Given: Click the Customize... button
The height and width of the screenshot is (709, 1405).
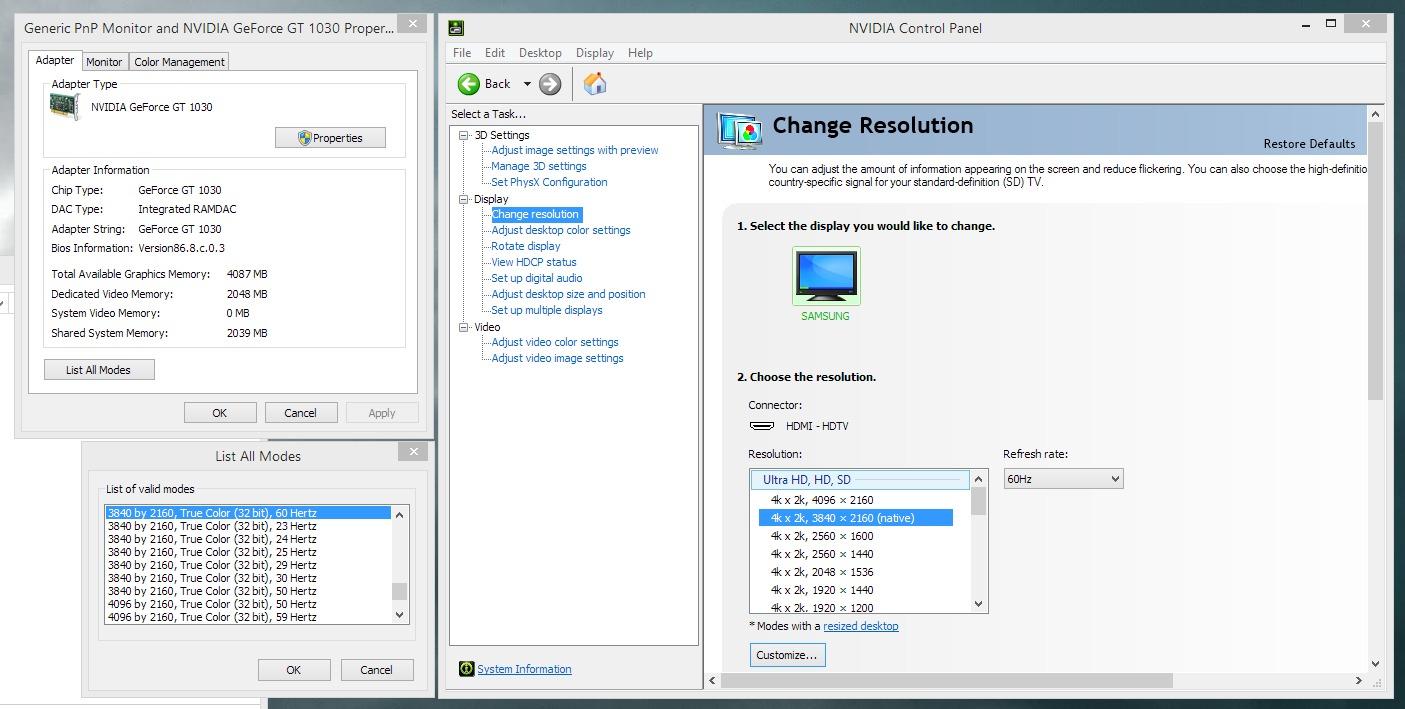Looking at the screenshot, I should pos(787,655).
